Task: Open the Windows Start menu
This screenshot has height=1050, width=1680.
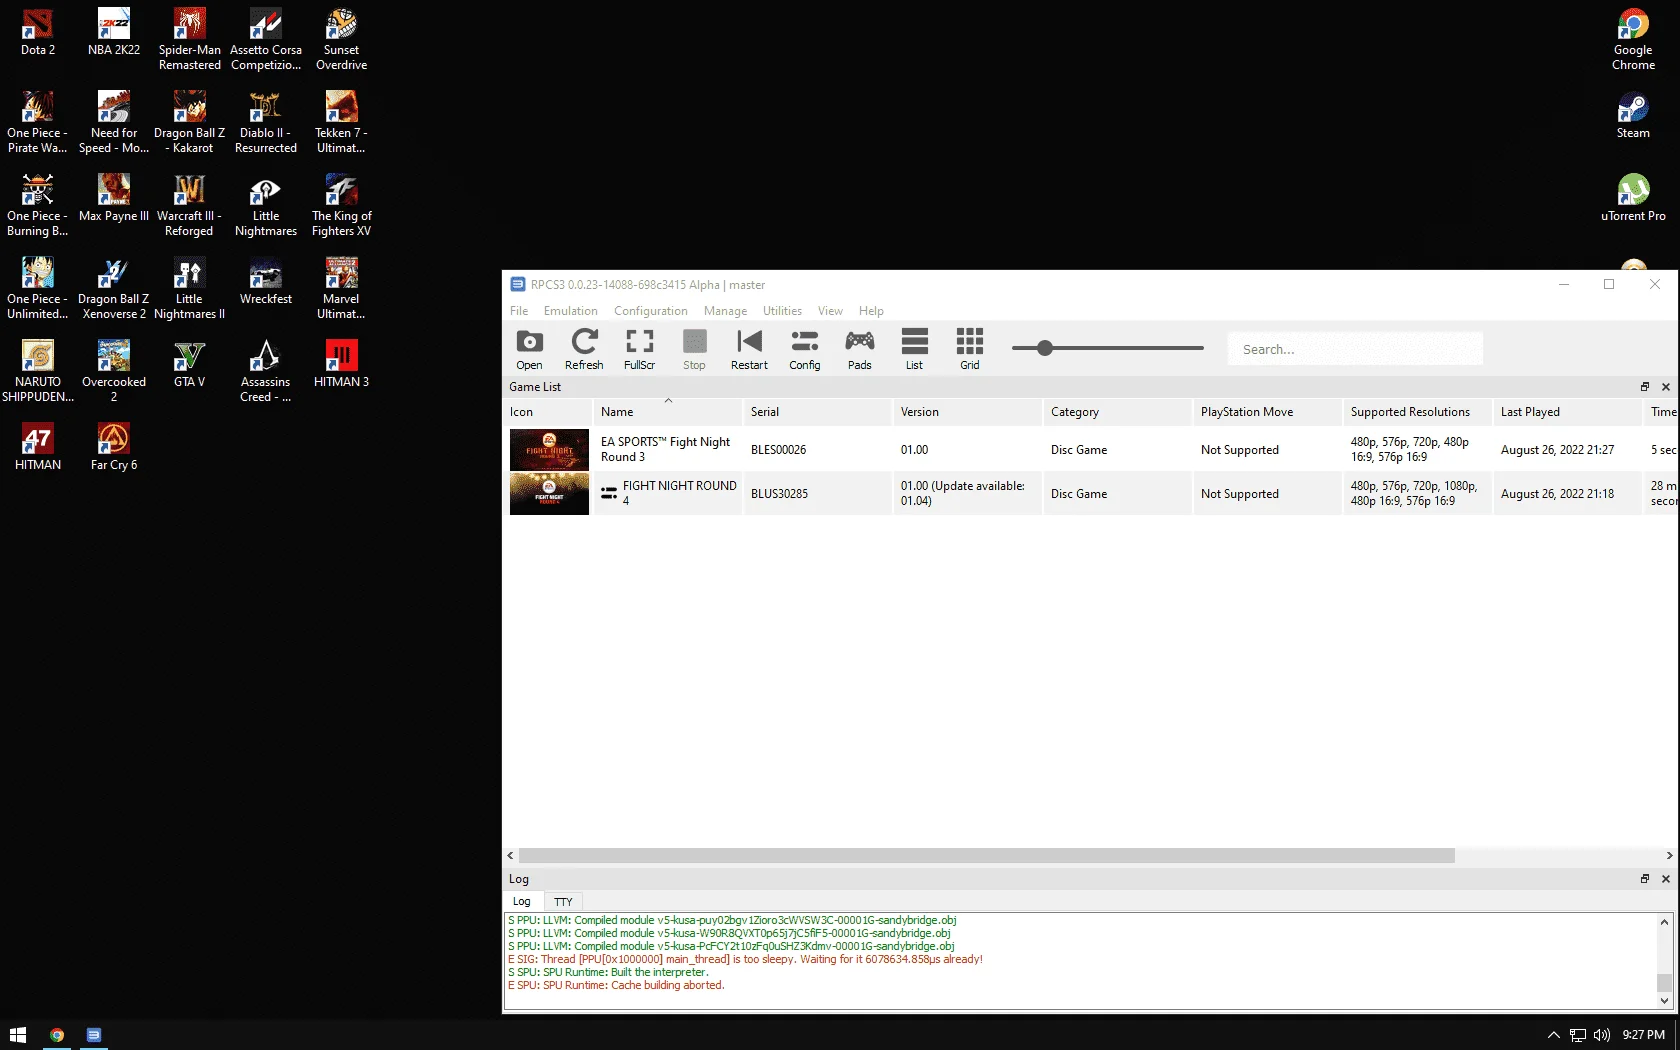Action: click(18, 1035)
